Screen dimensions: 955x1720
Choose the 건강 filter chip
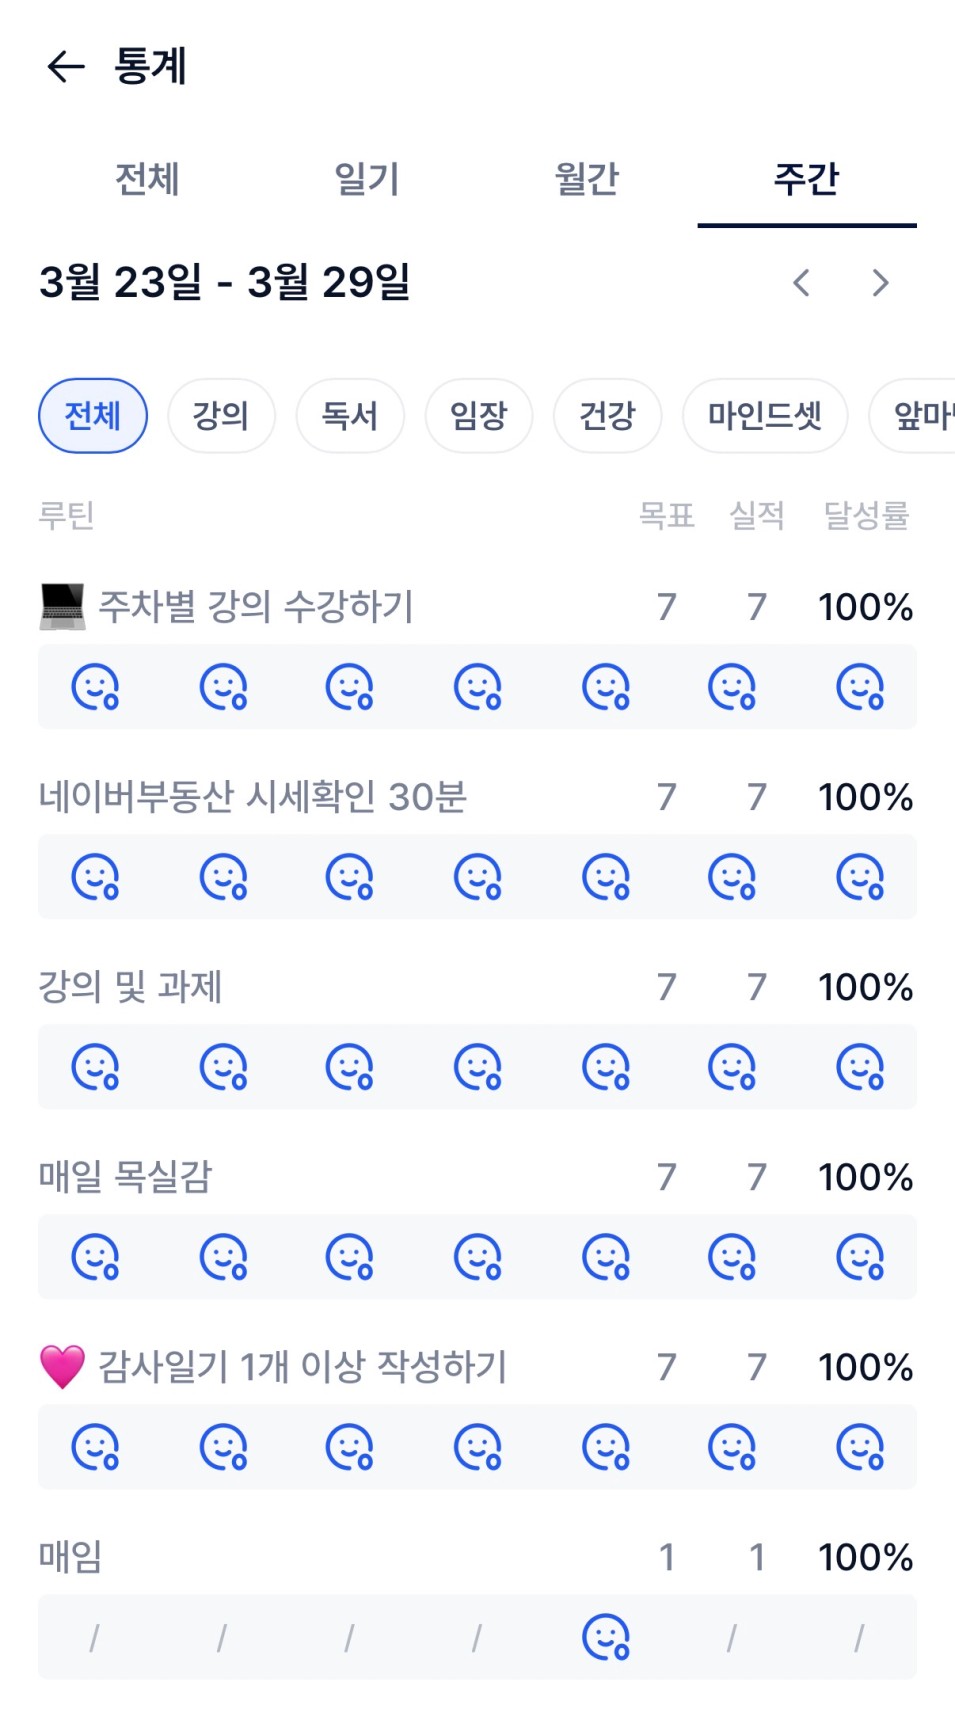point(608,415)
